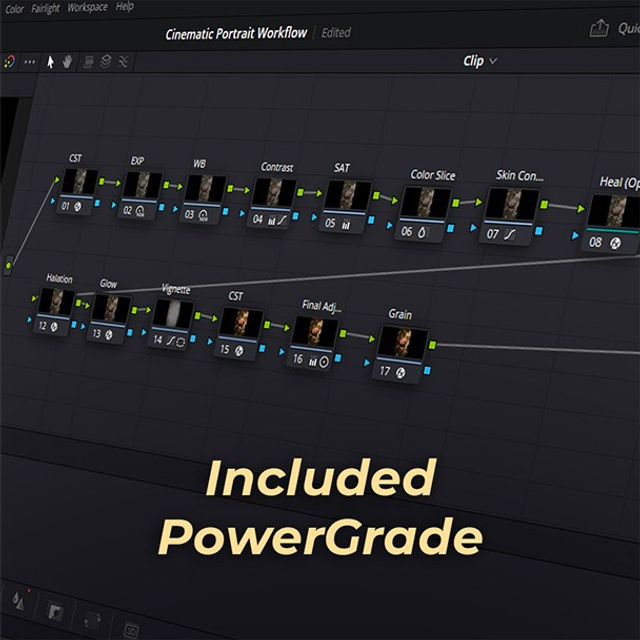Open the Fairlight menu

[x=45, y=8]
